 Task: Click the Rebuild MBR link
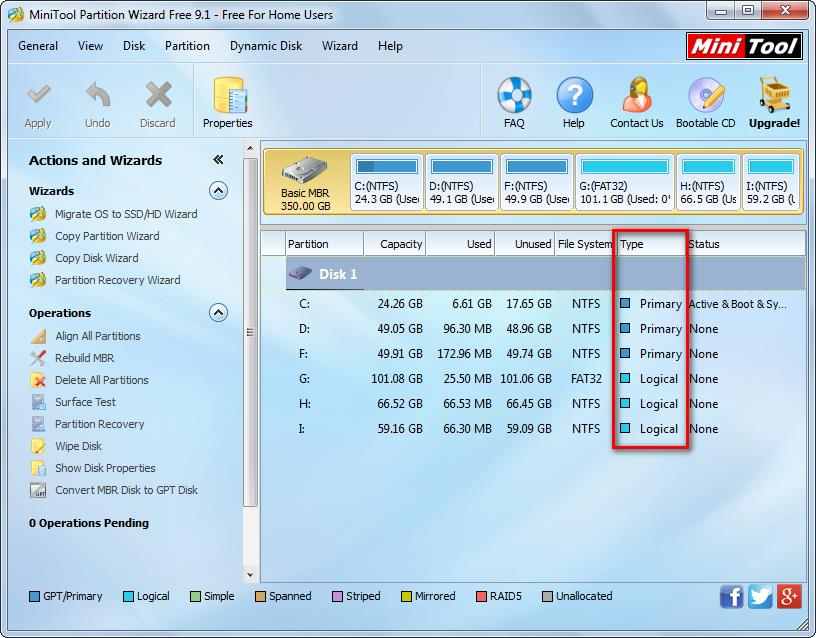click(x=84, y=358)
